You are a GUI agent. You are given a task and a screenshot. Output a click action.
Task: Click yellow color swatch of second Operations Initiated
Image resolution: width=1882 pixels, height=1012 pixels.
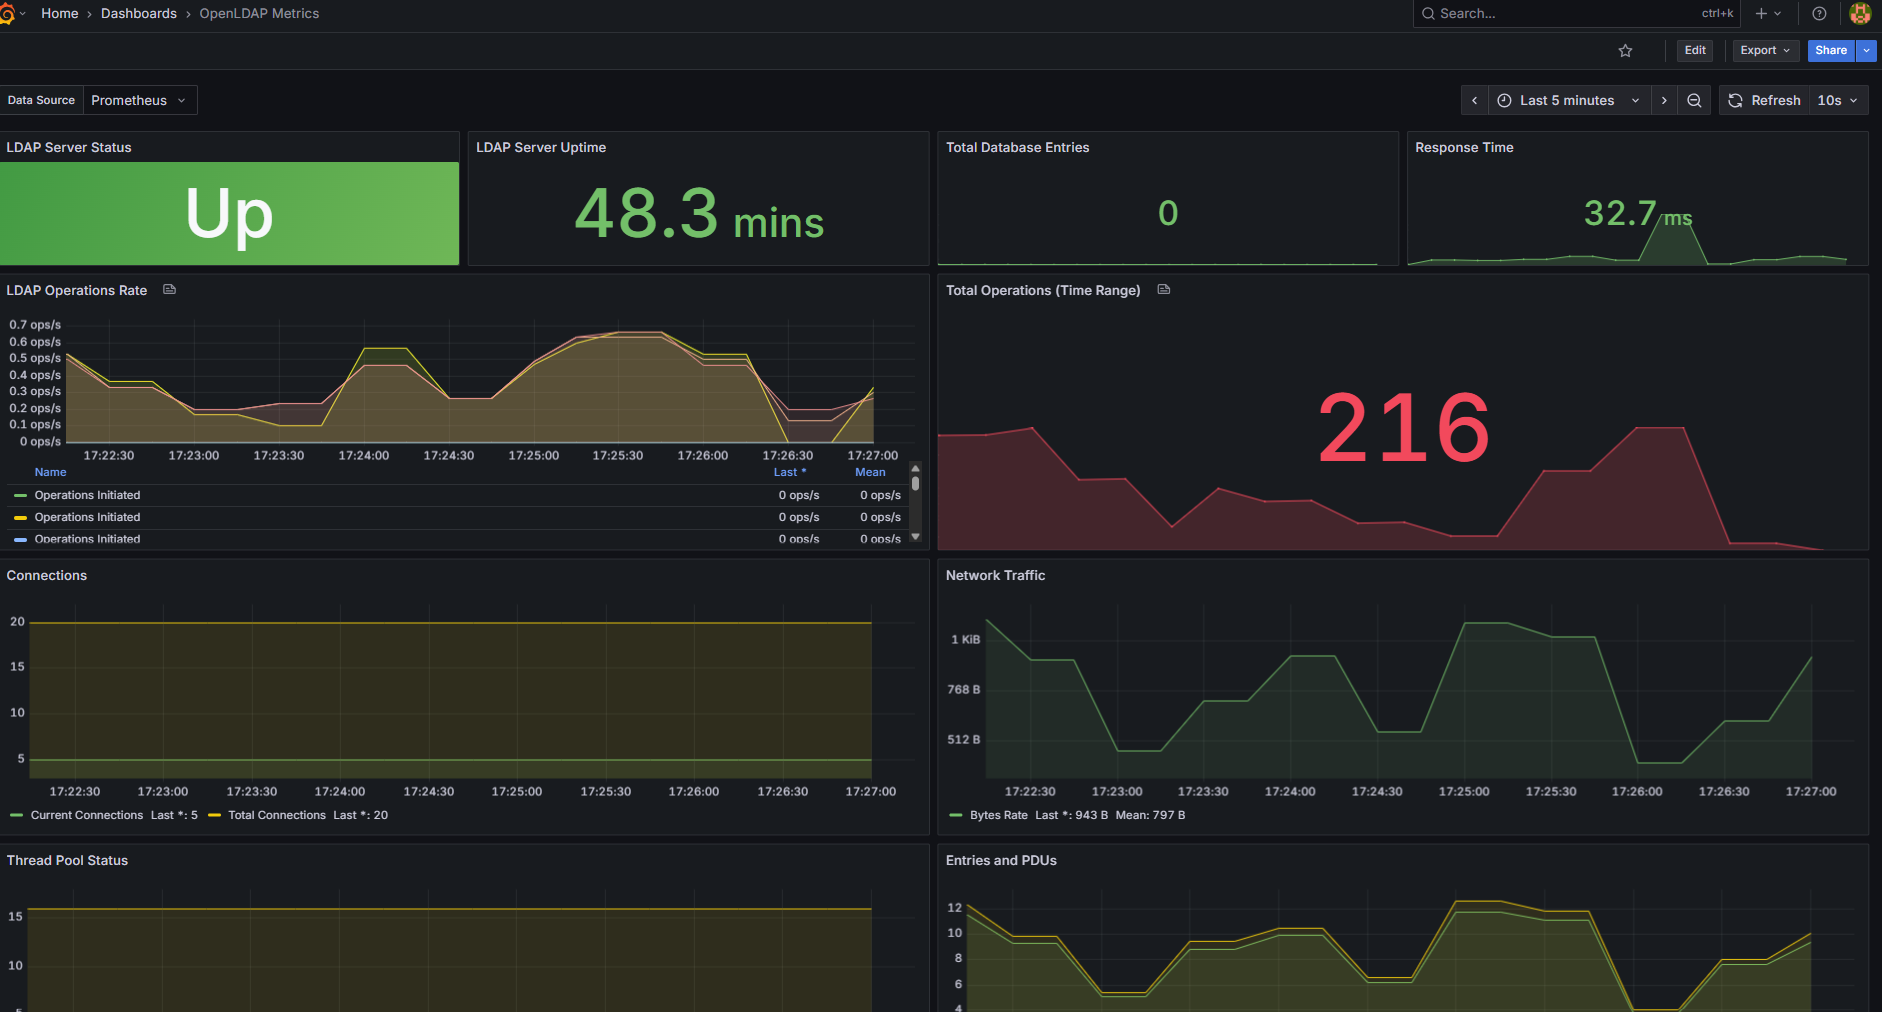[x=20, y=518]
